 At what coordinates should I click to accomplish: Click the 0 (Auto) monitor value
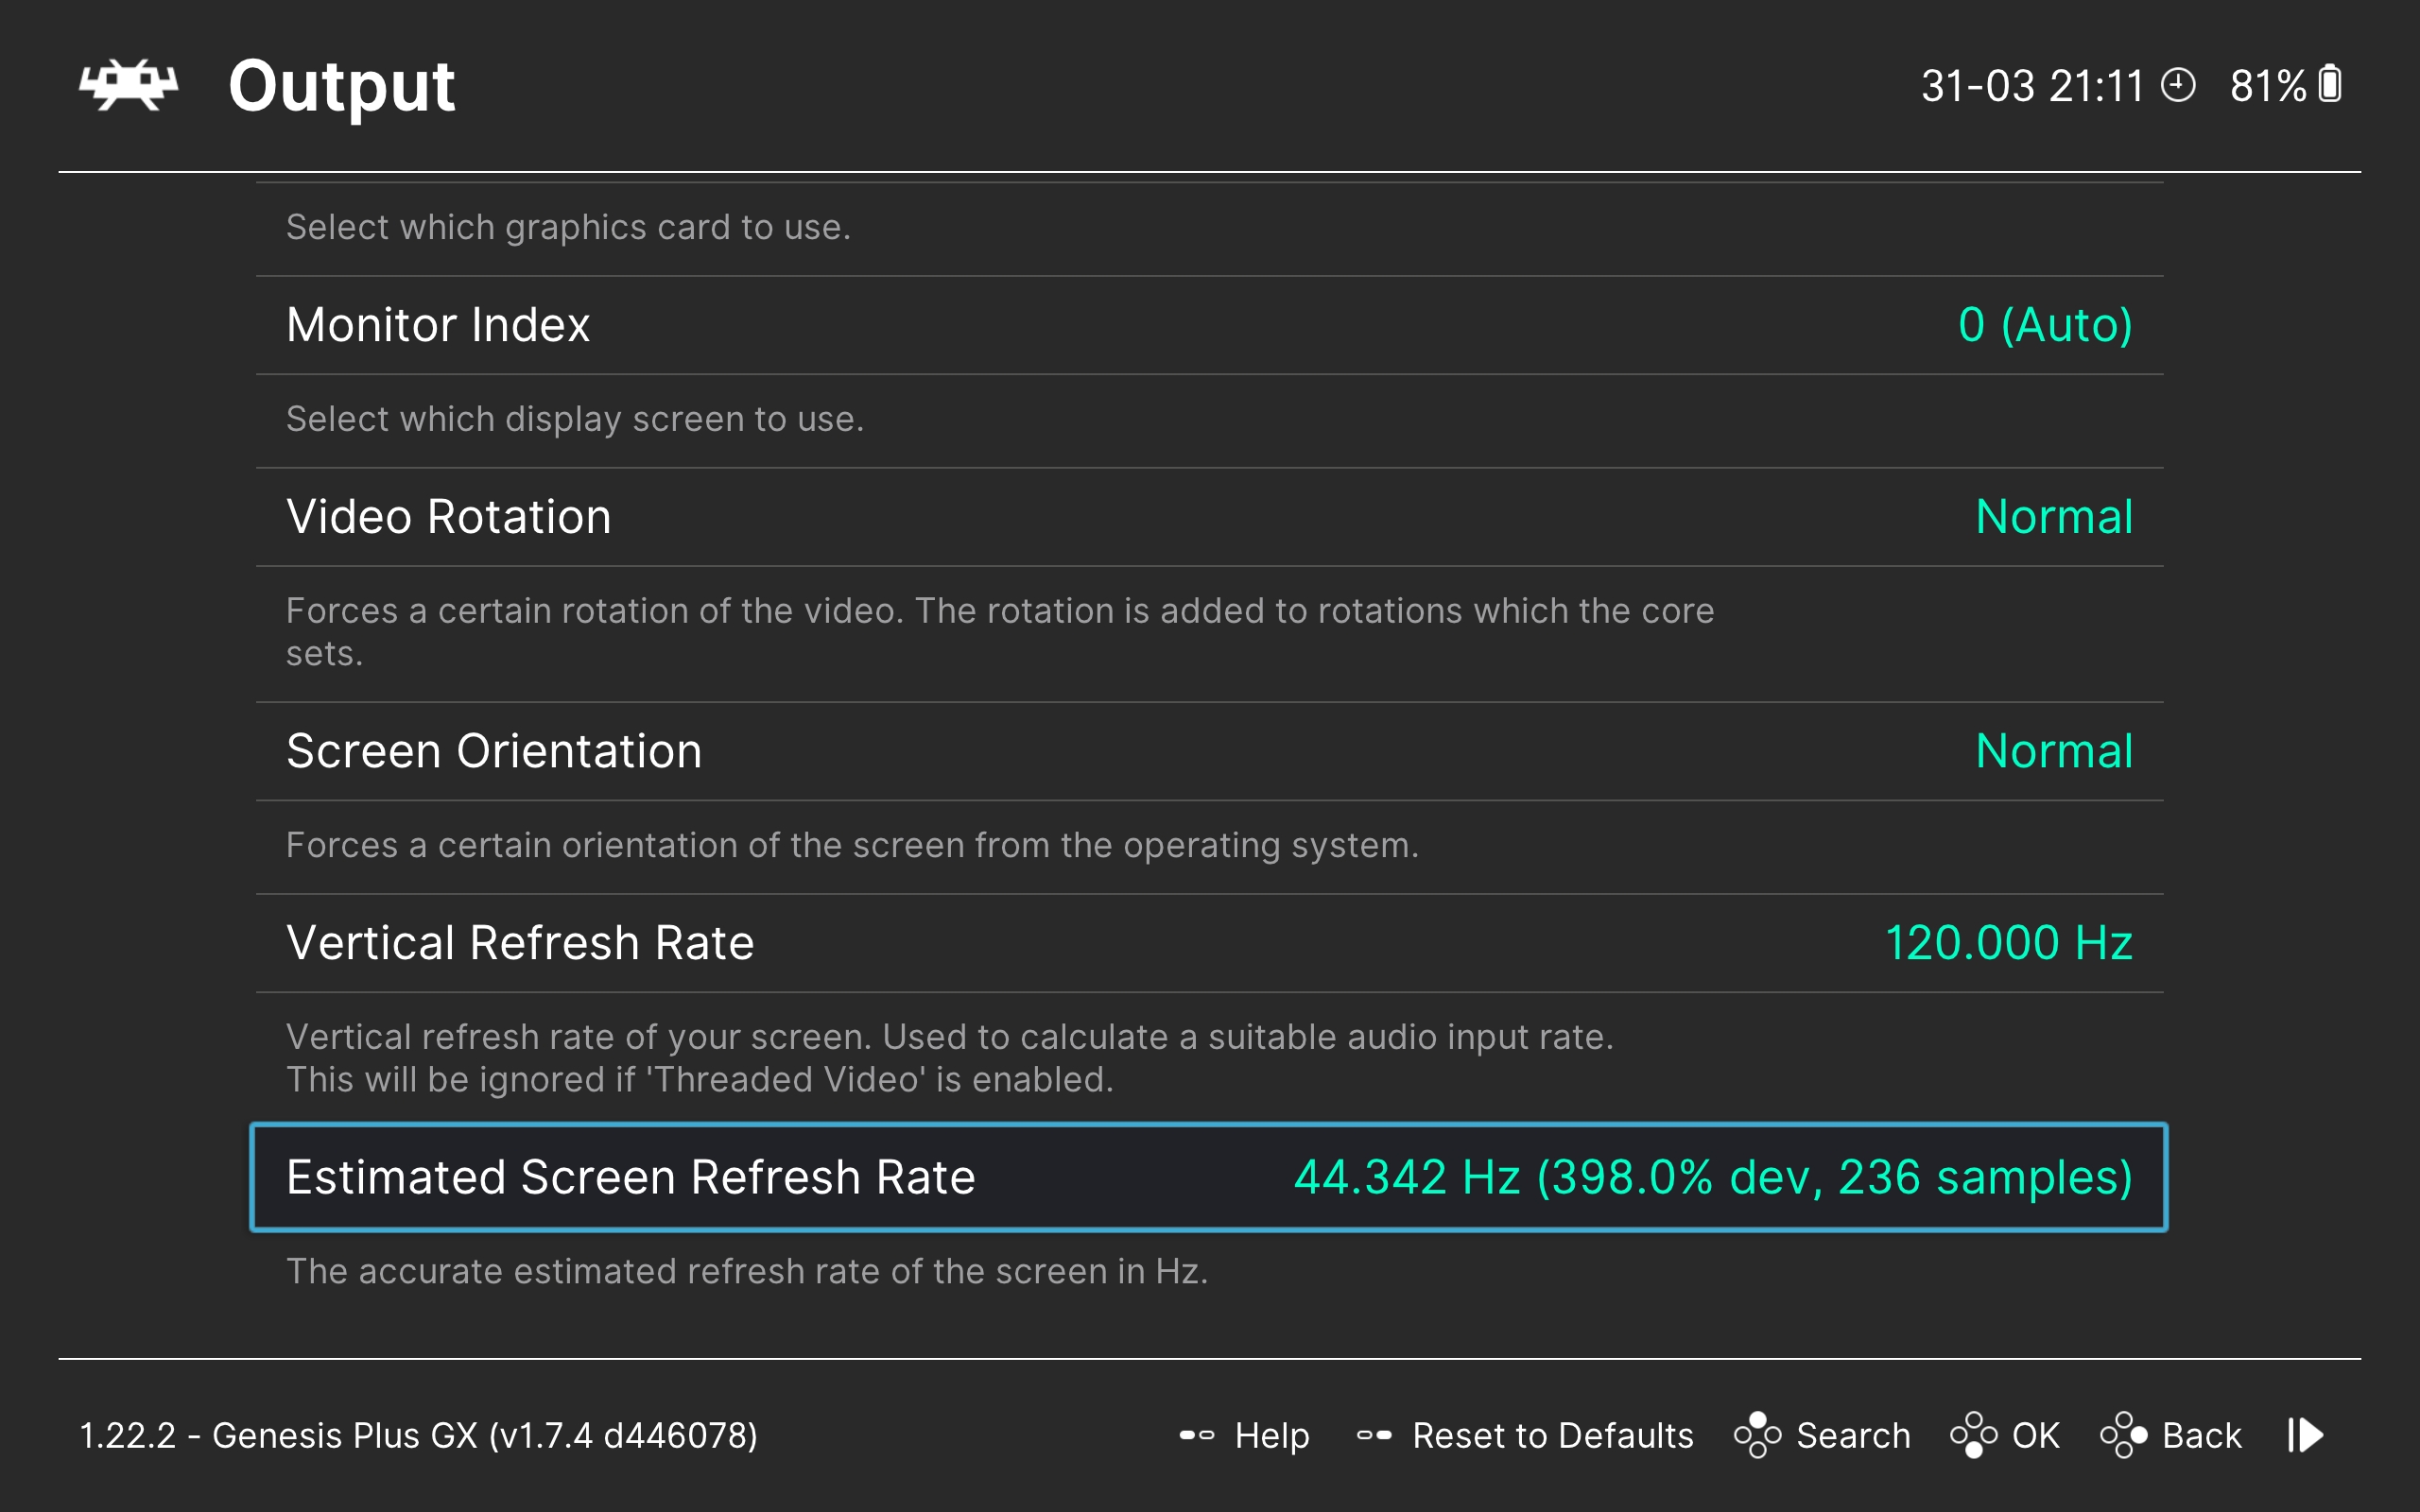(2045, 325)
